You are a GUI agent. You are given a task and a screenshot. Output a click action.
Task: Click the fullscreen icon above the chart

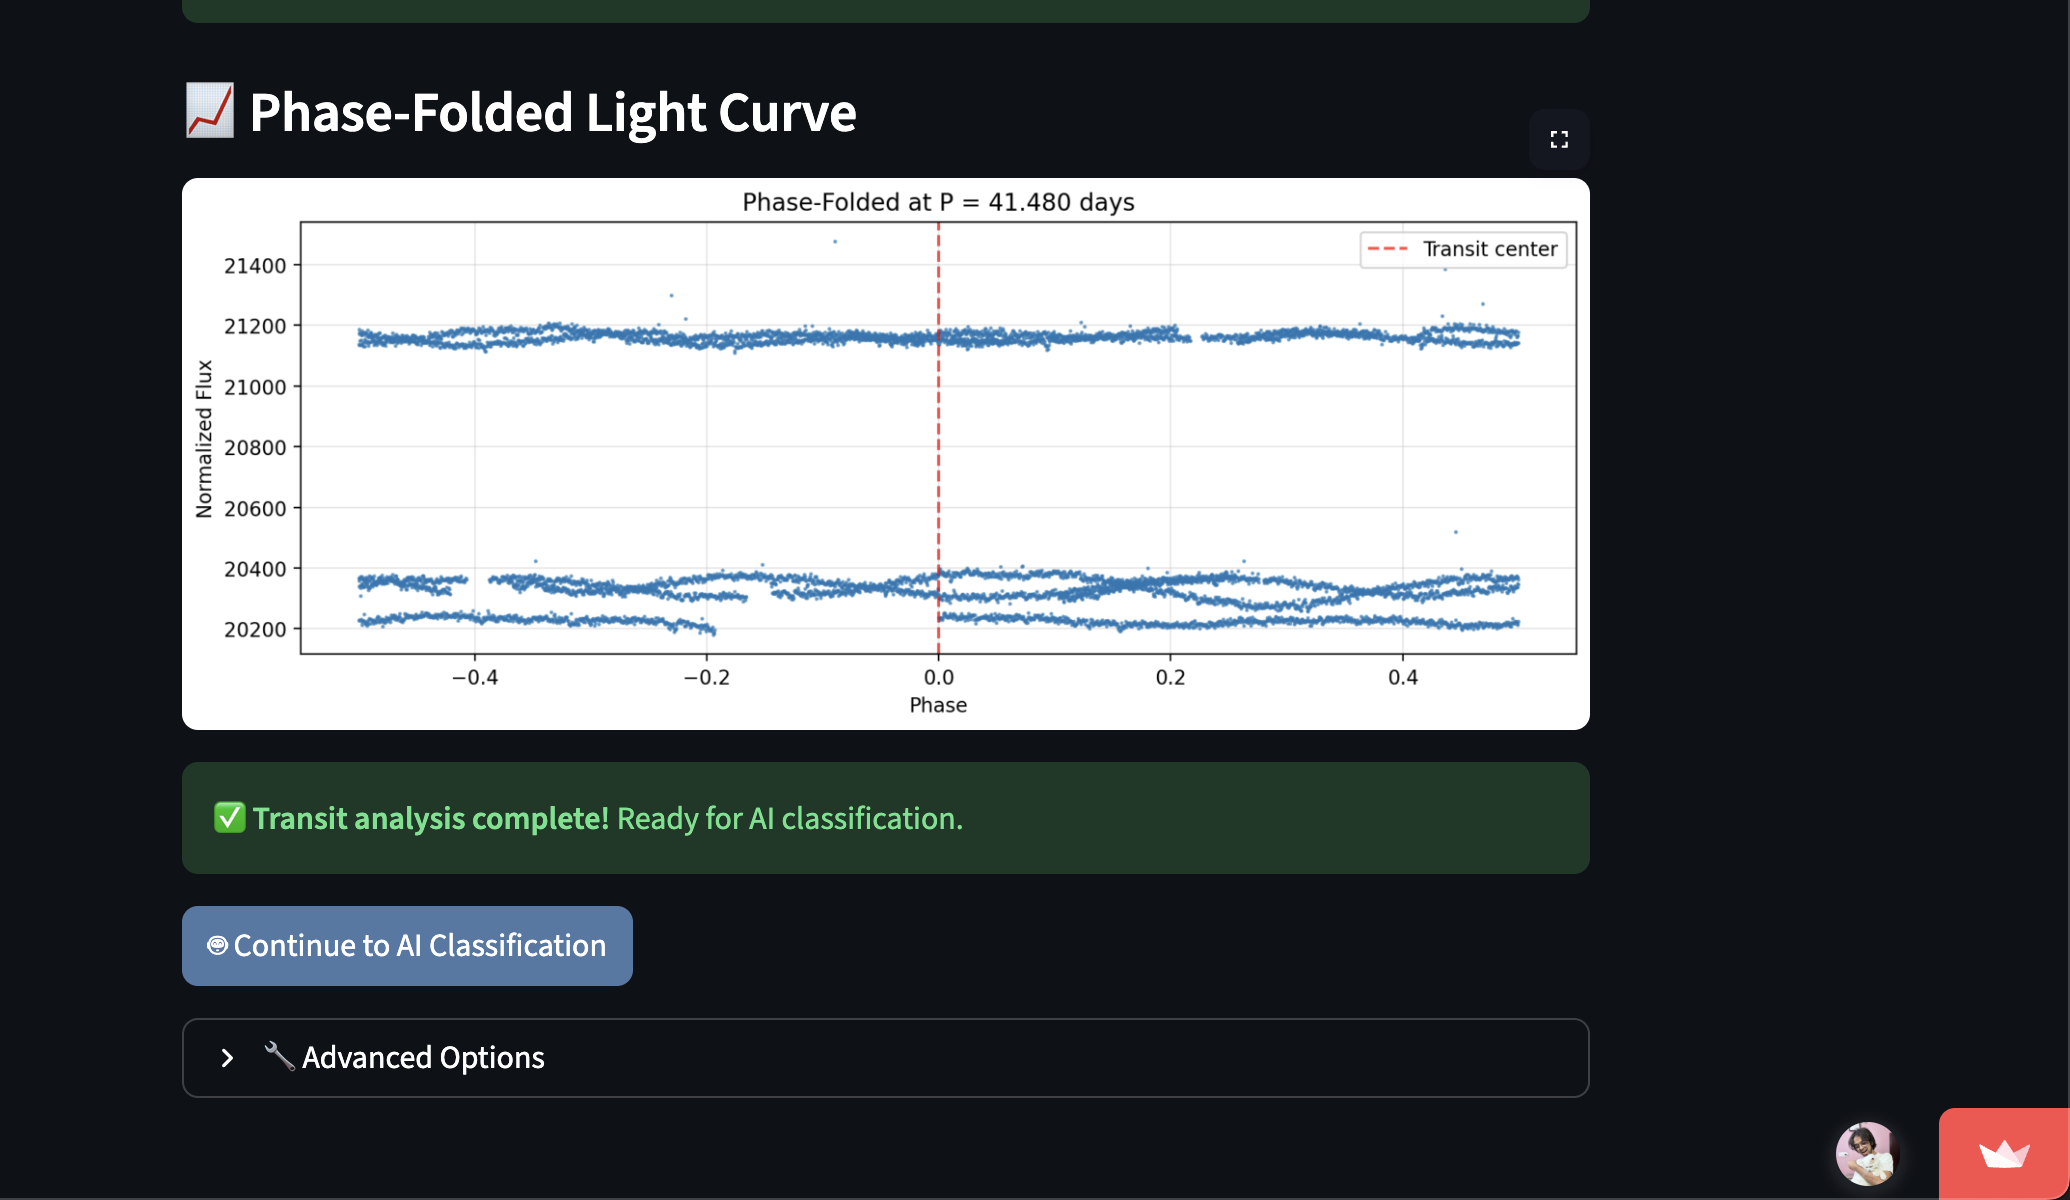[x=1558, y=140]
